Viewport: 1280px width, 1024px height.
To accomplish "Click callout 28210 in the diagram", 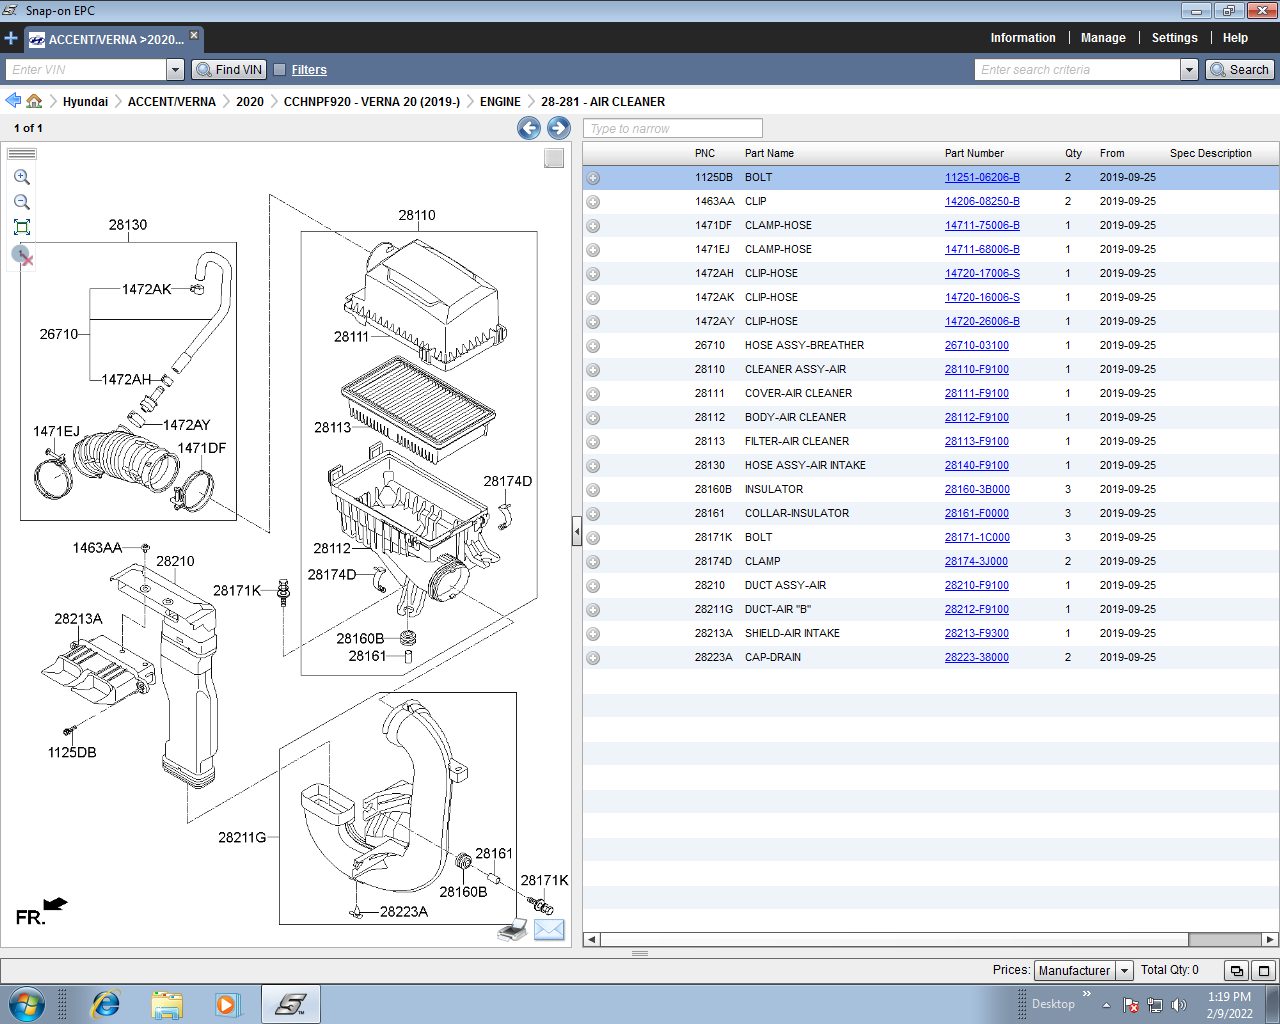I will [x=175, y=561].
